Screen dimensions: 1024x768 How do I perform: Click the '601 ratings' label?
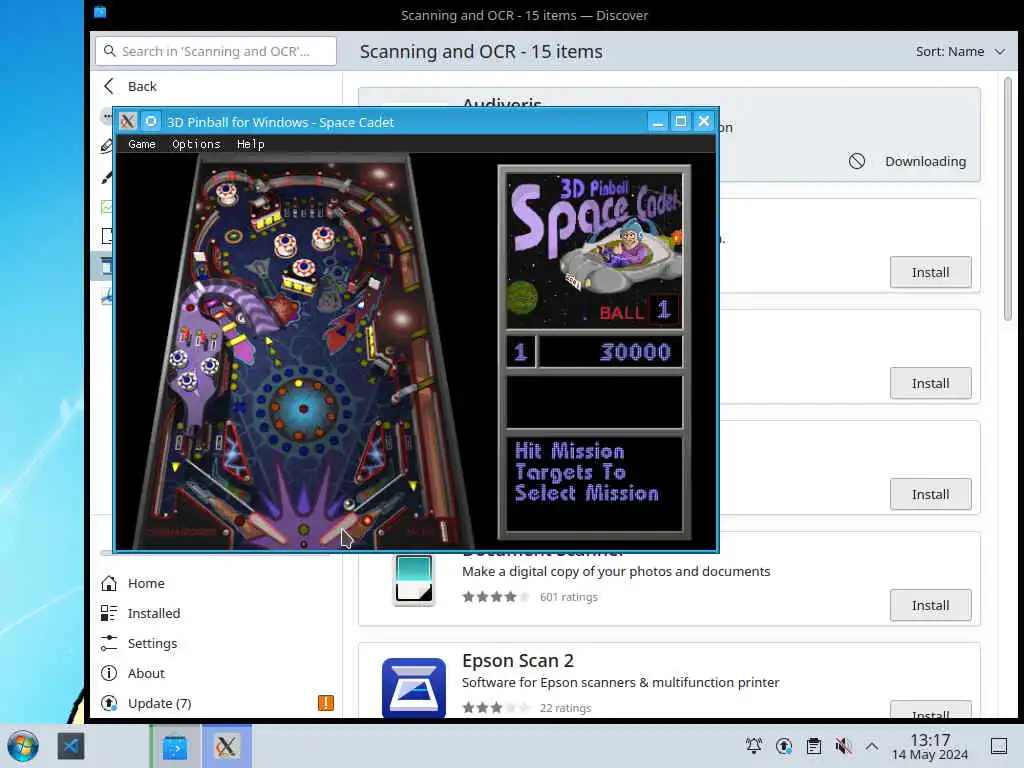tap(568, 597)
